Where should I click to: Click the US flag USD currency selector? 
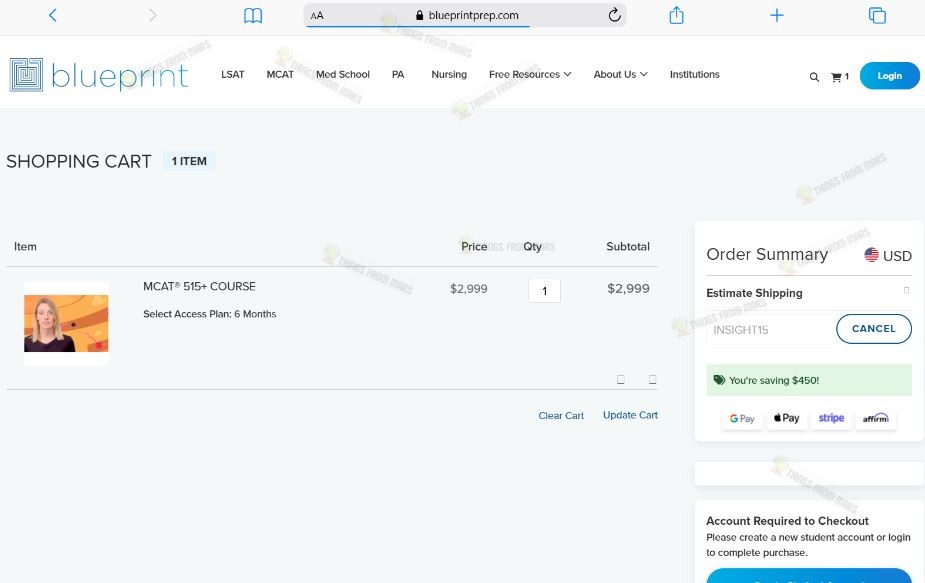coord(888,255)
